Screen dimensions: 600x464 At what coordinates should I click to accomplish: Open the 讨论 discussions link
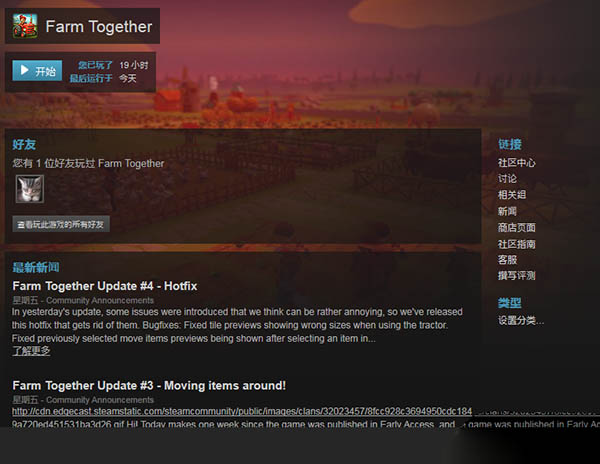pos(507,179)
